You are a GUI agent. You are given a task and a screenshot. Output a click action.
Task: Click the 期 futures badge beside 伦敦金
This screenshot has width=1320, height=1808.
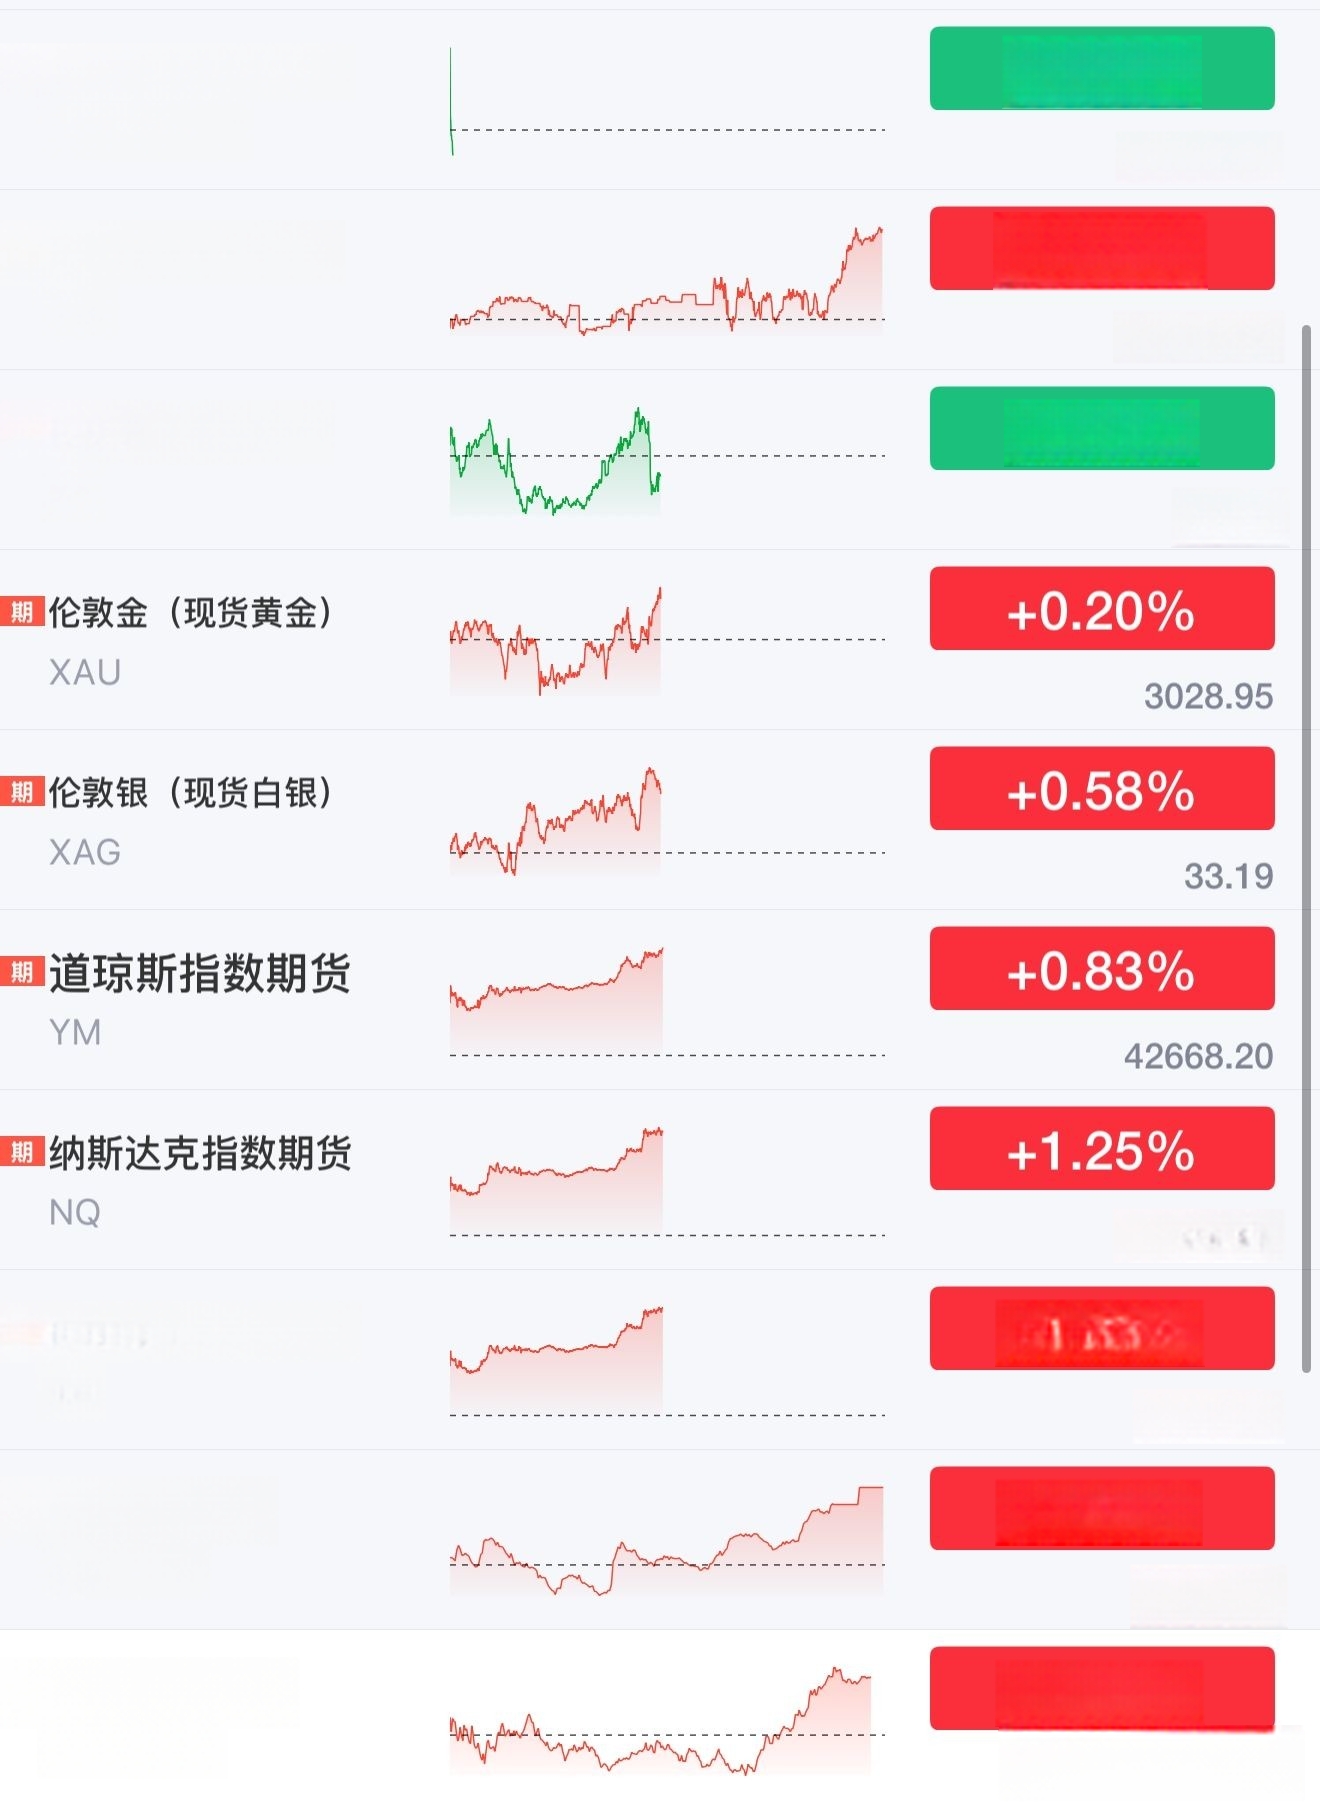tap(22, 611)
